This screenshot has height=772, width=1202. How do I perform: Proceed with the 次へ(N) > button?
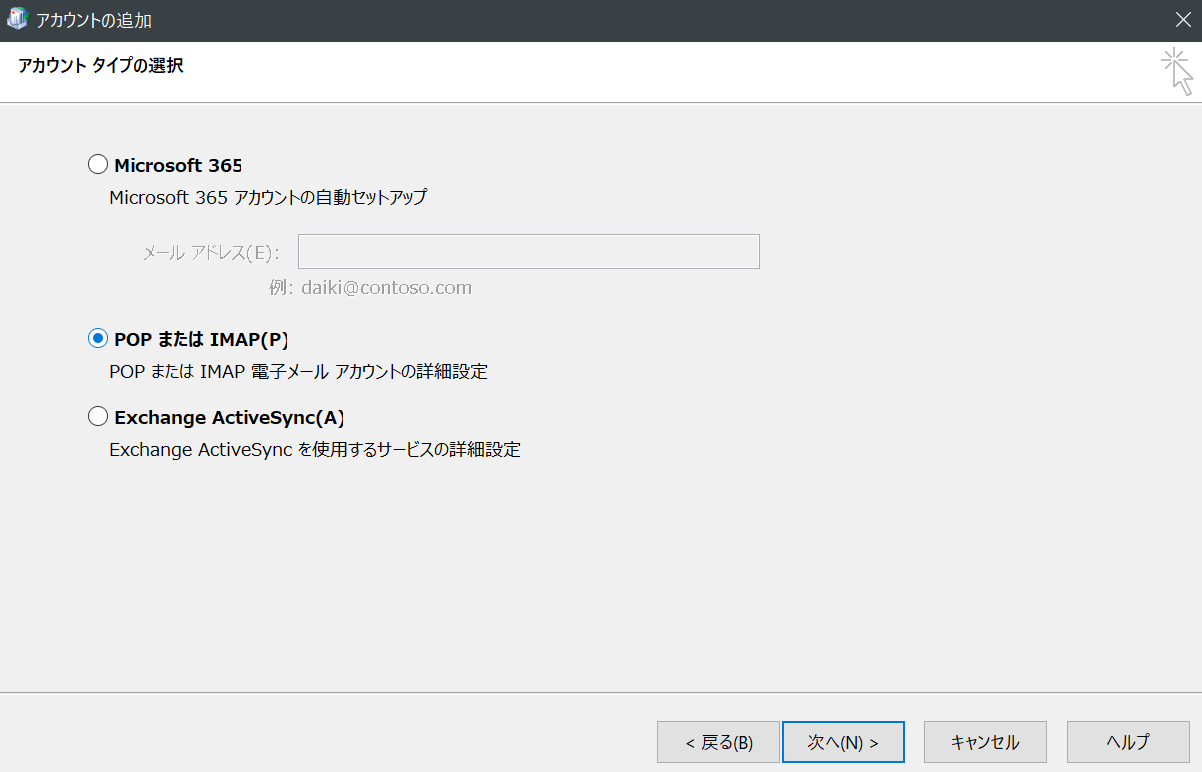click(843, 742)
